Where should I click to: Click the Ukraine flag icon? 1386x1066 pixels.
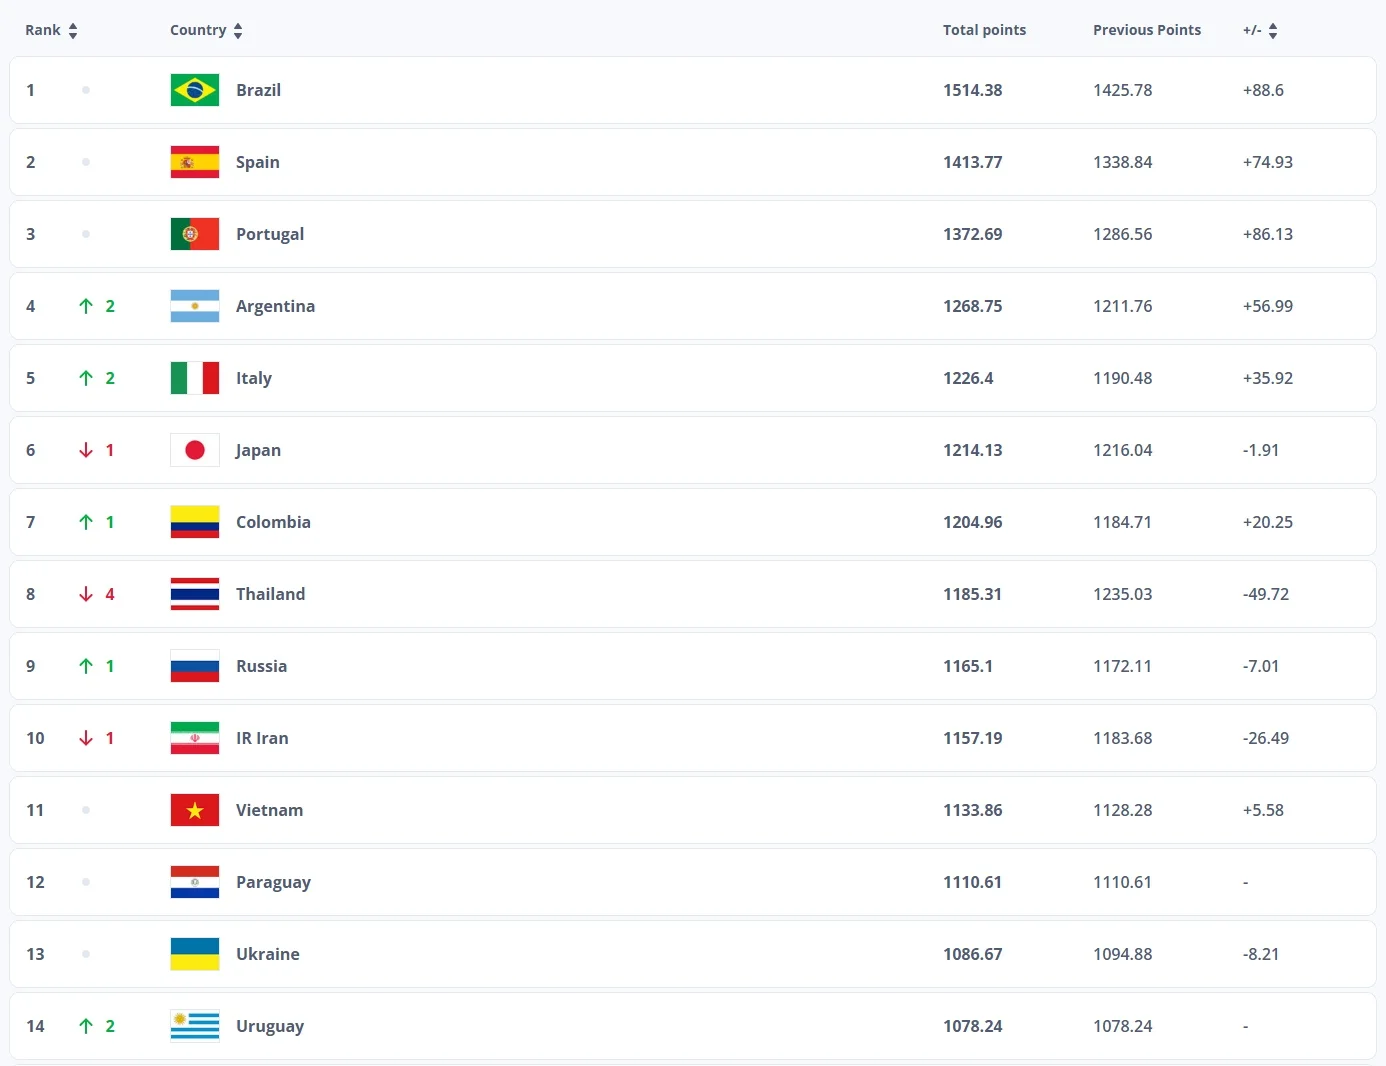click(195, 954)
